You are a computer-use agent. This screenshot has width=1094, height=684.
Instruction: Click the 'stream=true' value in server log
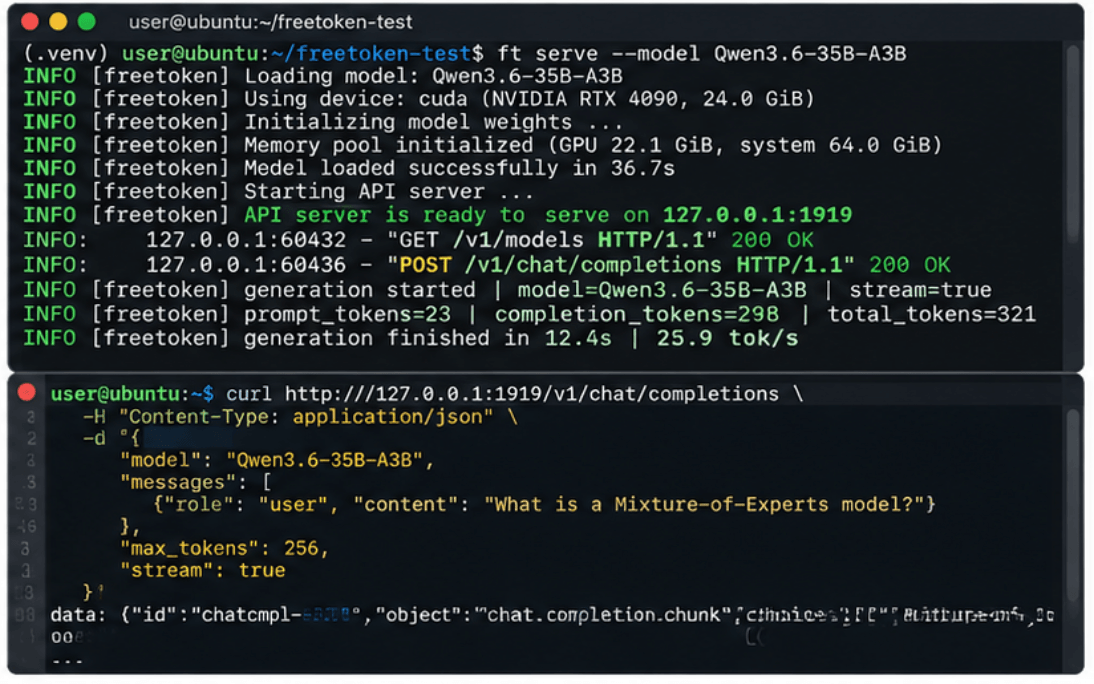(920, 290)
